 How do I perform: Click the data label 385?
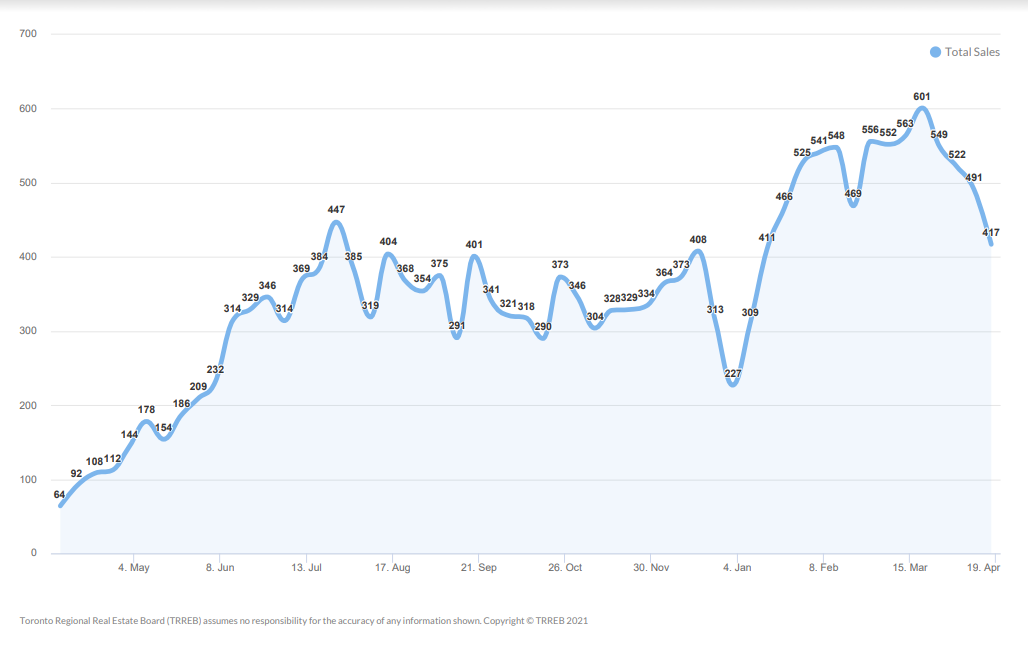tap(353, 256)
